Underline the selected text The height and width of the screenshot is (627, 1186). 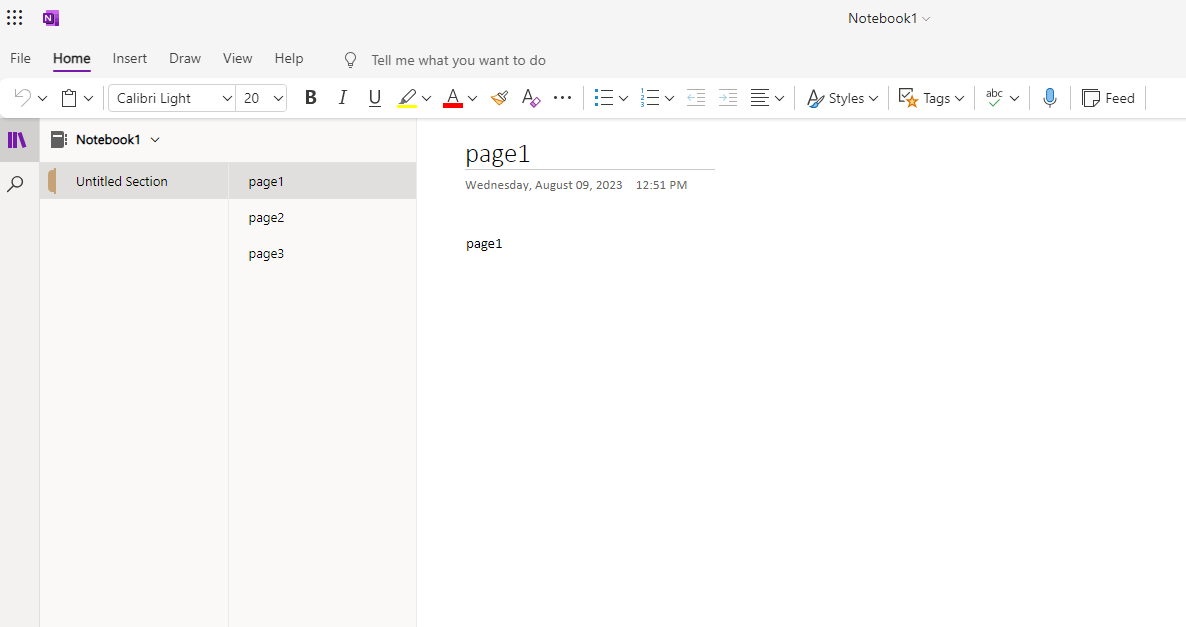[x=374, y=97]
